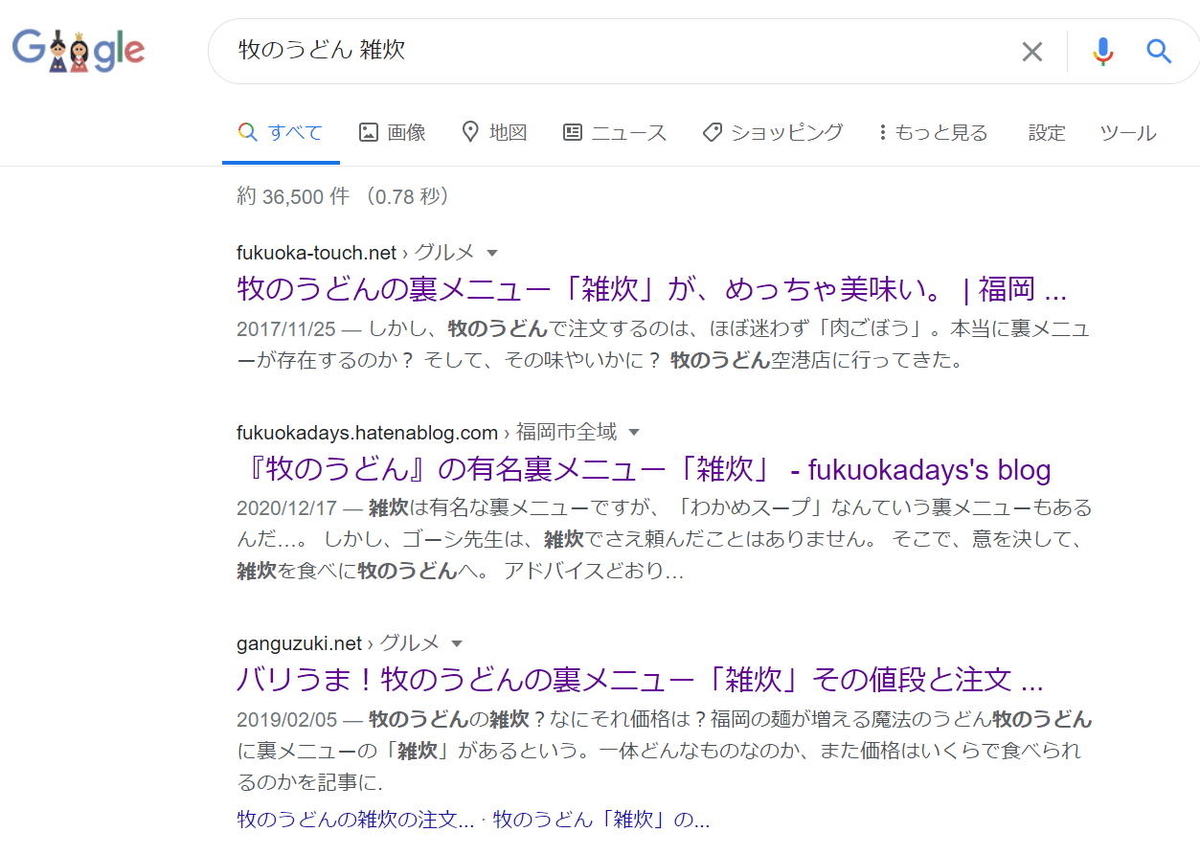1200x855 pixels.
Task: Open 設定 search settings
Action: (1047, 133)
